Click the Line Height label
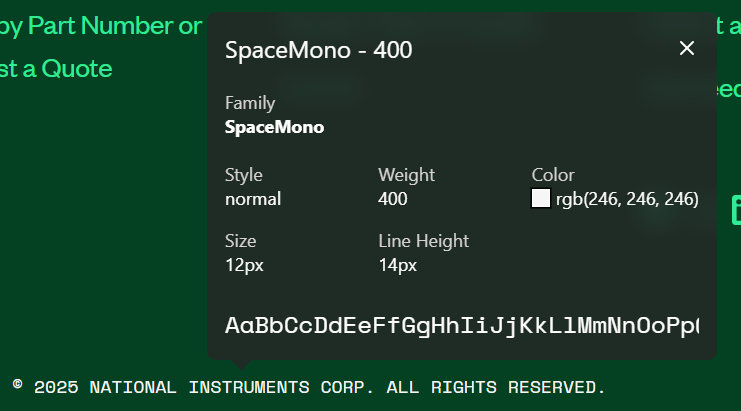 click(x=423, y=241)
